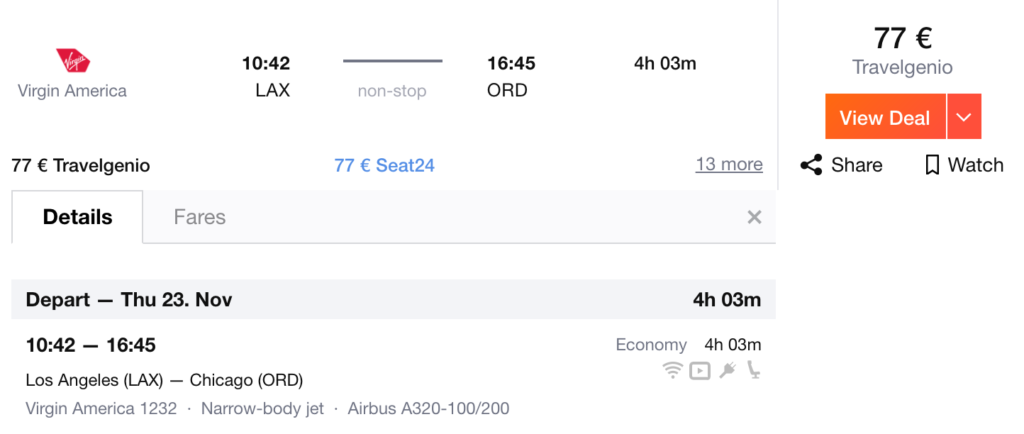This screenshot has height=434, width=1024.
Task: Expand the 13 more providers list
Action: 729,164
